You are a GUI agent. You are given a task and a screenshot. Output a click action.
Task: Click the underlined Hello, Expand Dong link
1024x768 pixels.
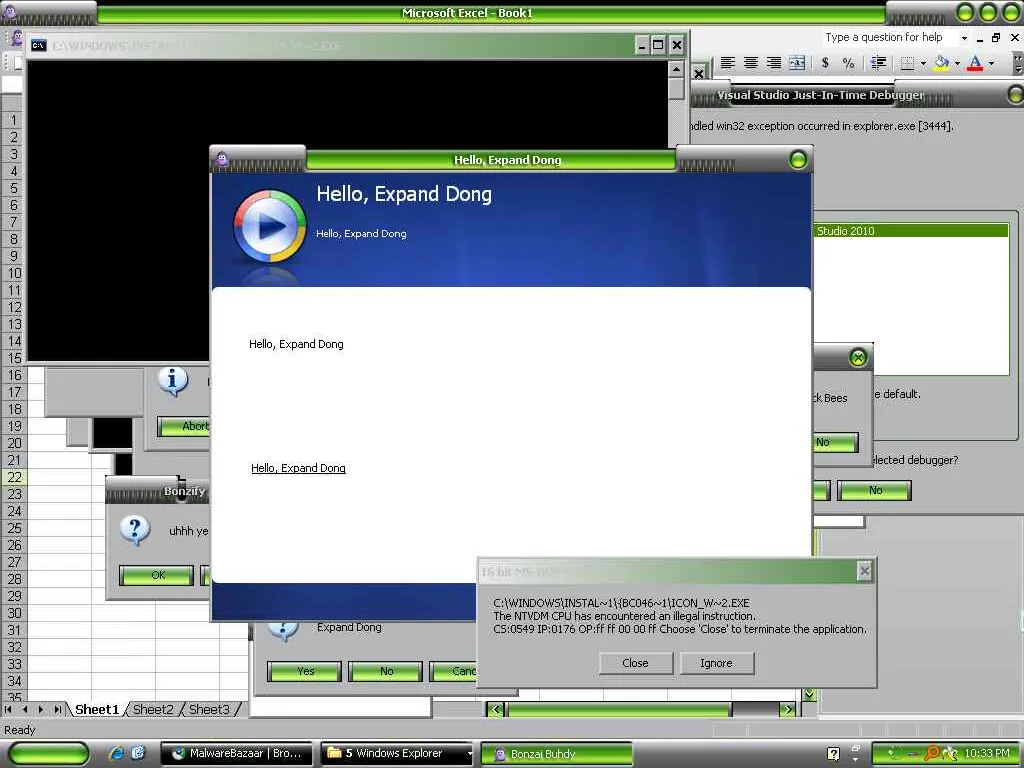pos(298,468)
